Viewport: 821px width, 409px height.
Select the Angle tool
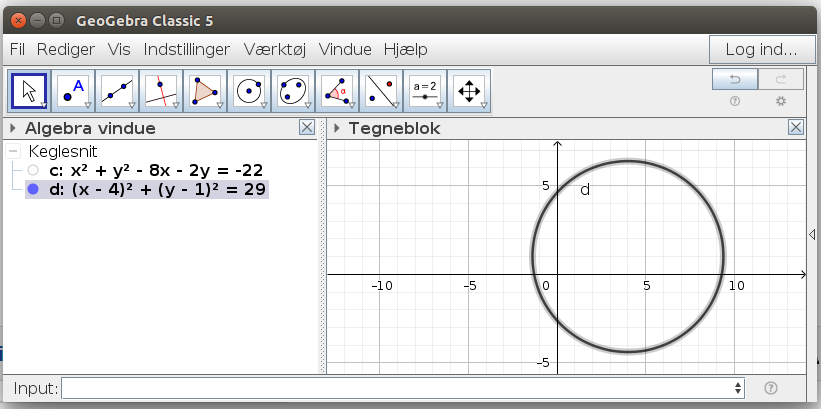tap(337, 91)
